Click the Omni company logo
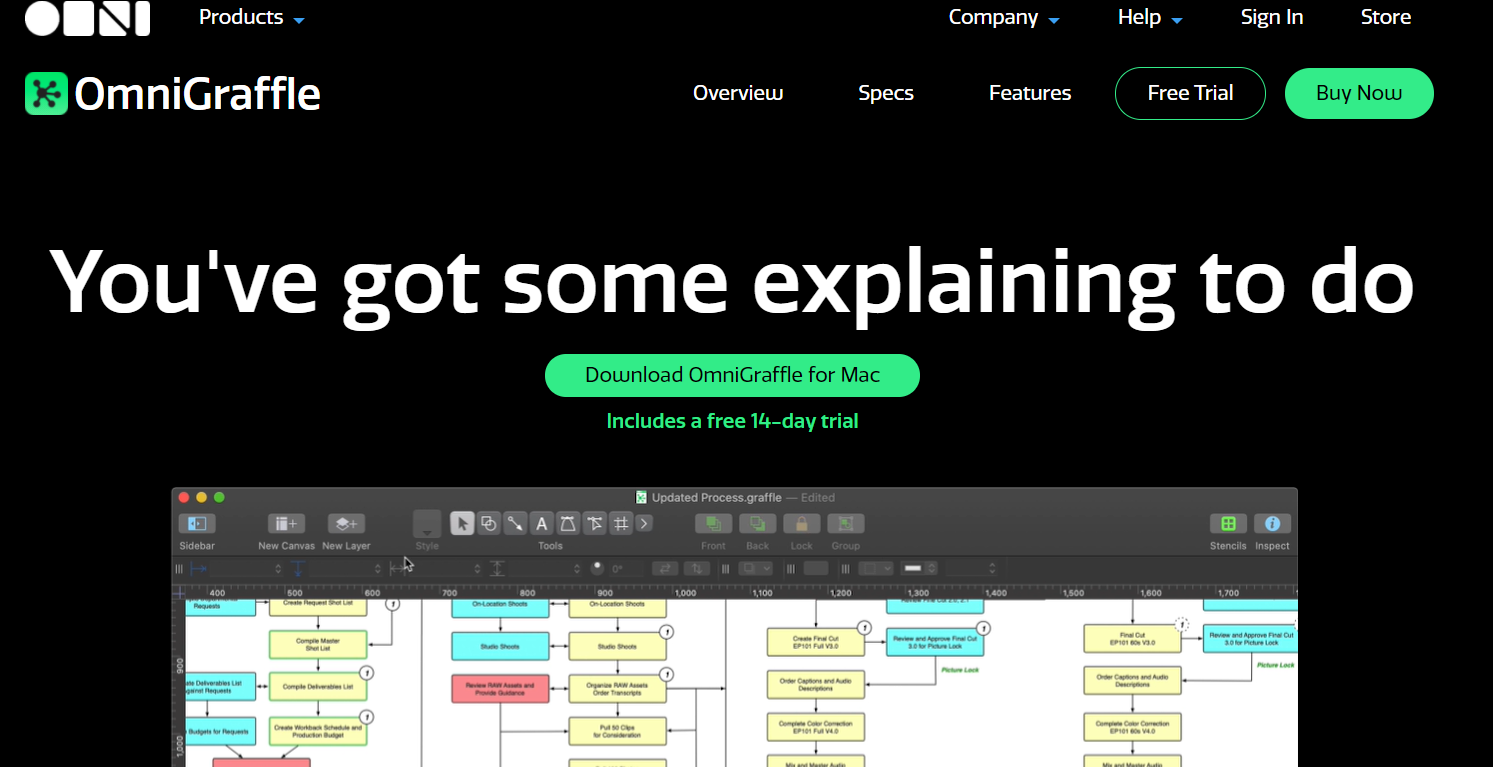 point(87,18)
